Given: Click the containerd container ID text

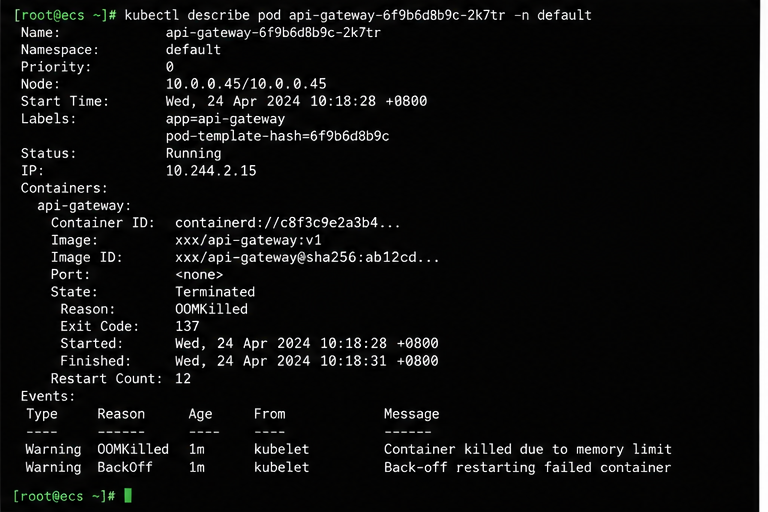Looking at the screenshot, I should pyautogui.click(x=288, y=223).
